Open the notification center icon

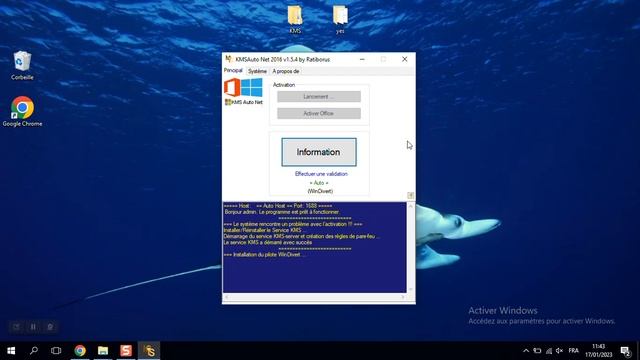coord(625,351)
